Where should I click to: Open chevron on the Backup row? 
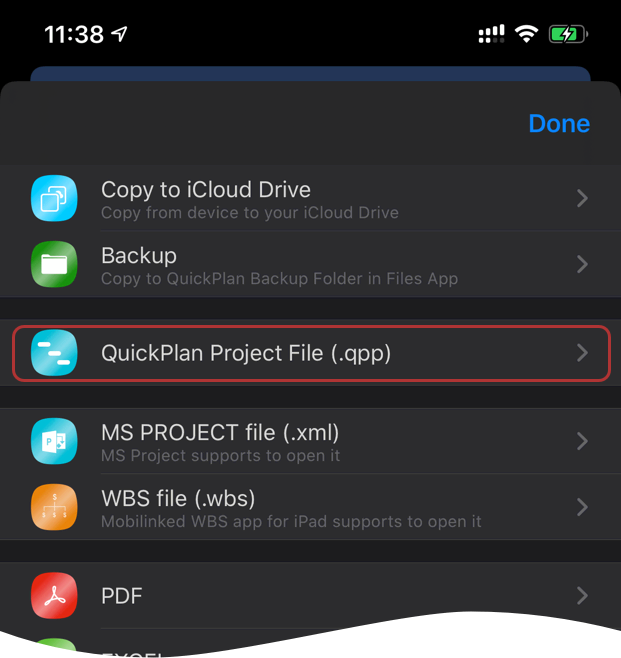[582, 264]
